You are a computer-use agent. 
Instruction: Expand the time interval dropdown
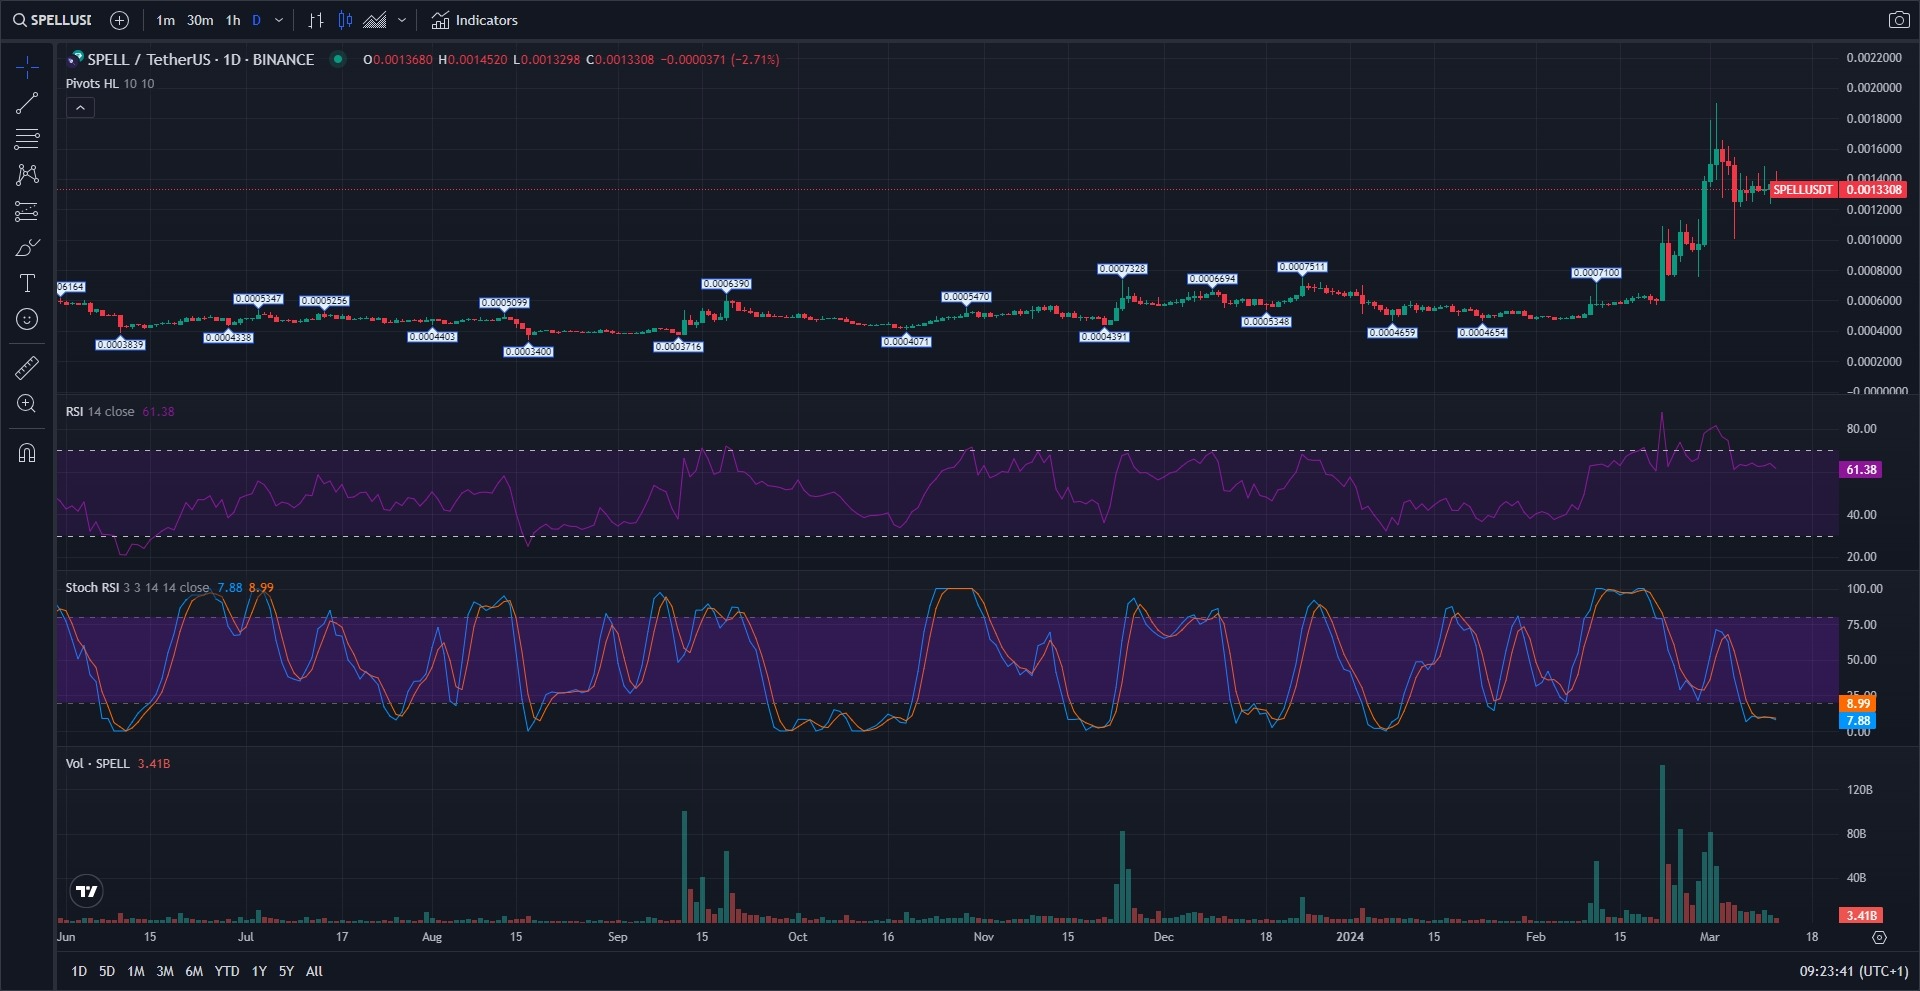(x=279, y=20)
